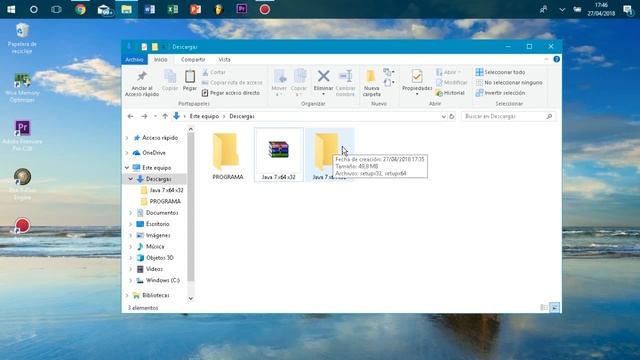Click the Buscar en Descargas search field
The height and width of the screenshot is (360, 640).
509,116
